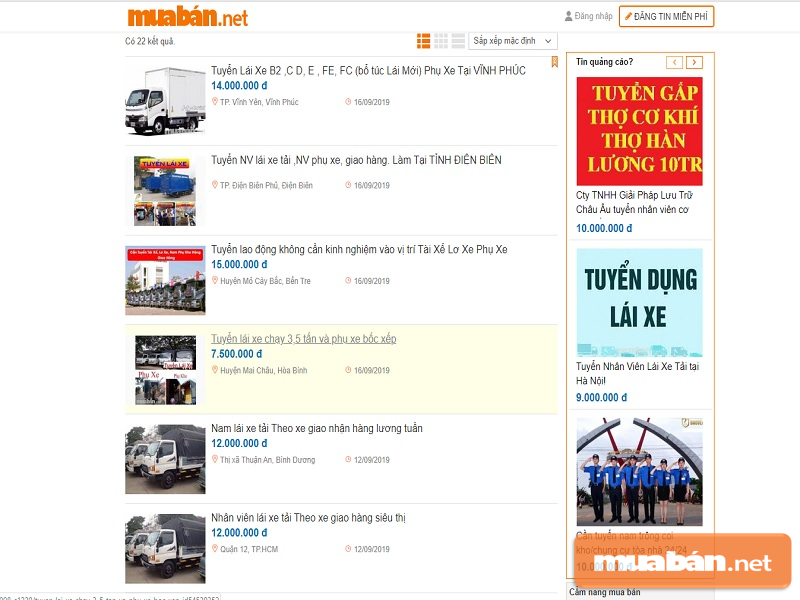Click location pin for TP. Vĩnh Yên
This screenshot has width=800, height=600.
[x=215, y=102]
